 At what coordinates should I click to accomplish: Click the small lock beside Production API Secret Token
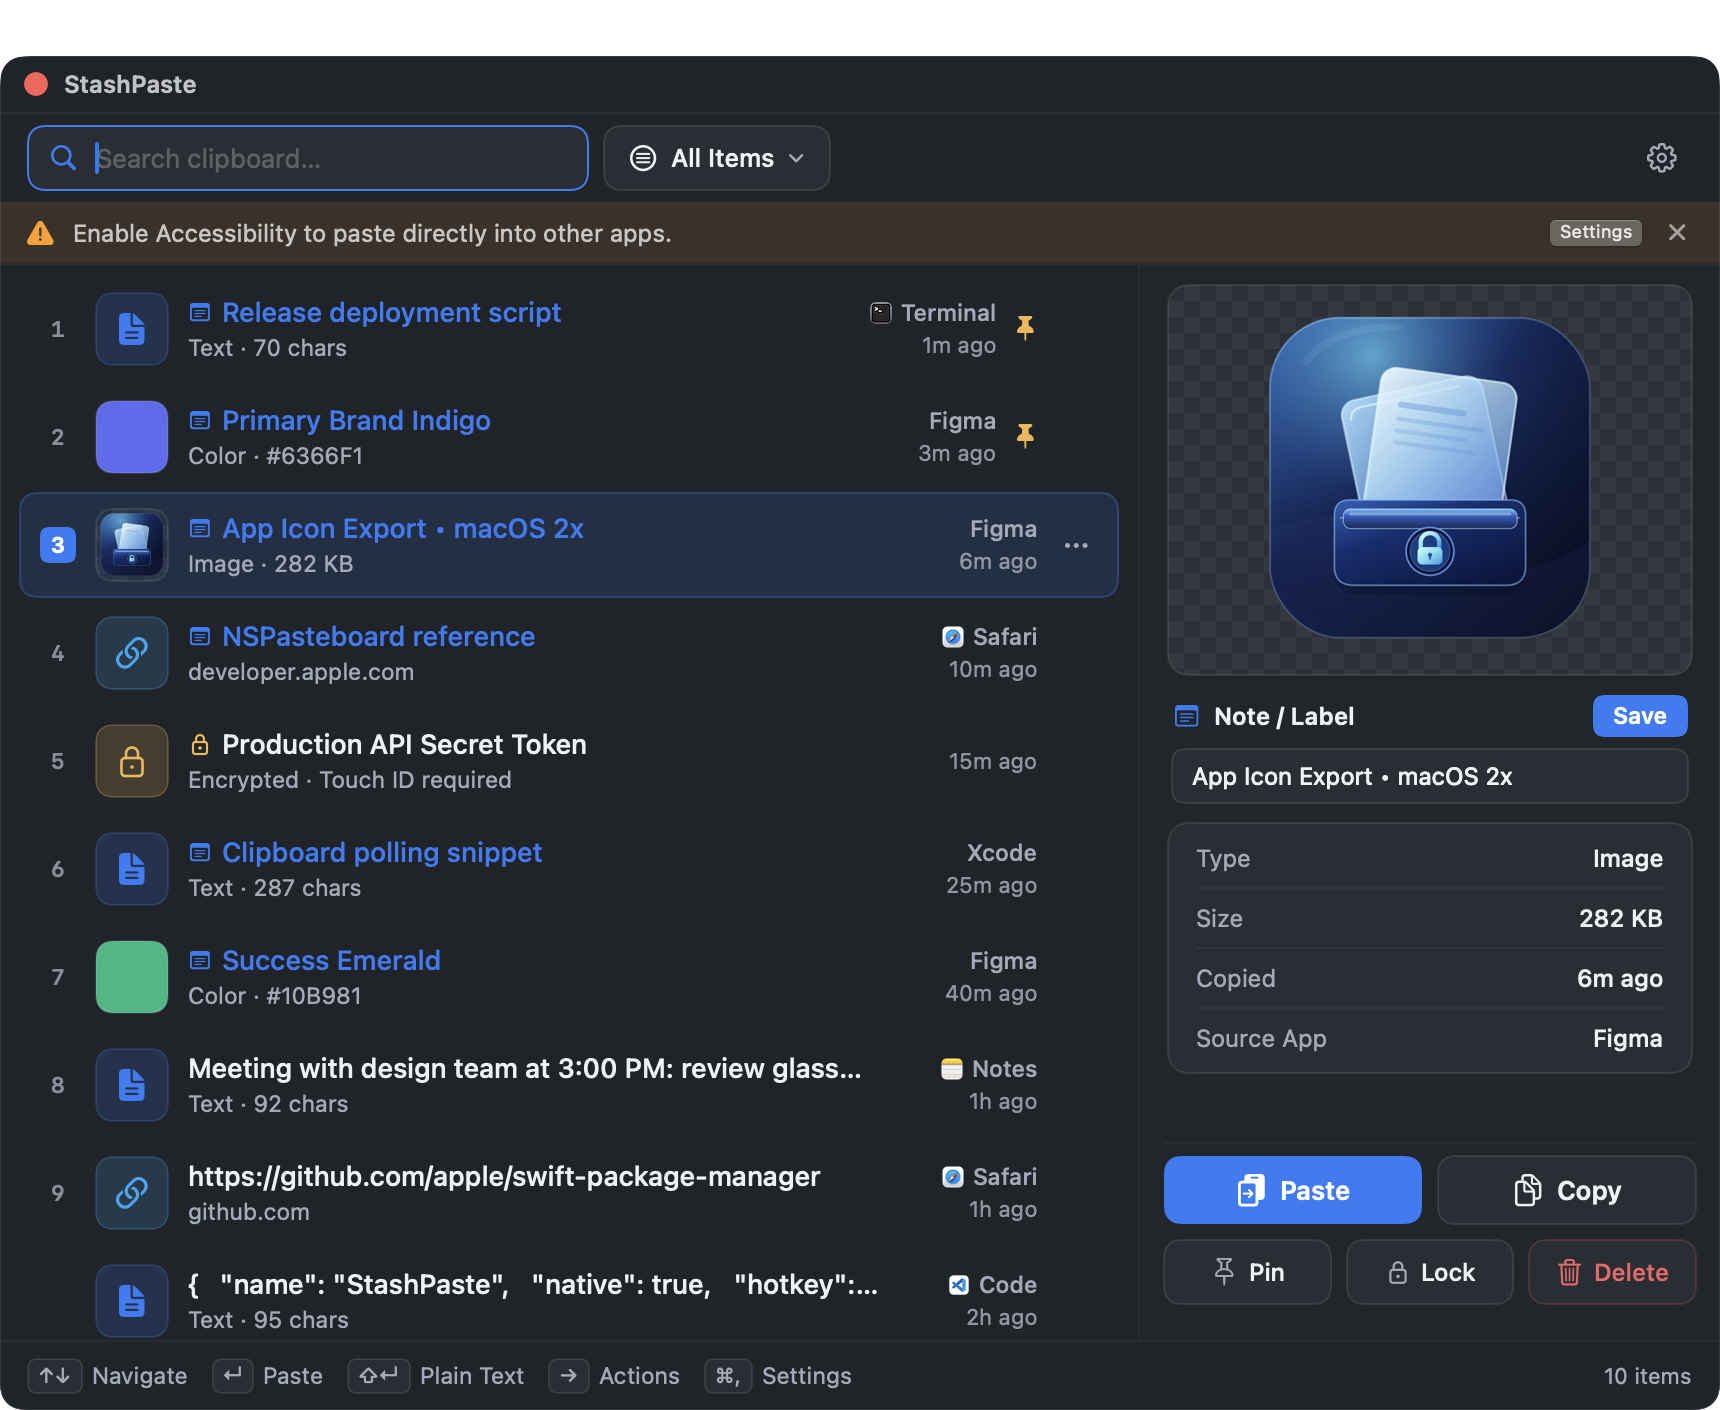tap(200, 744)
